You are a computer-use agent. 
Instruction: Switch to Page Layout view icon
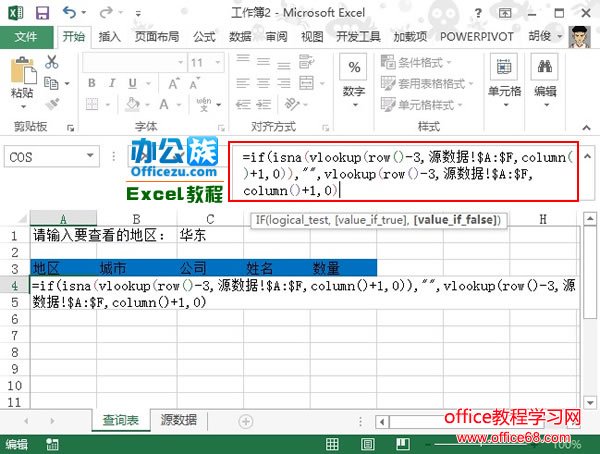click(x=368, y=444)
